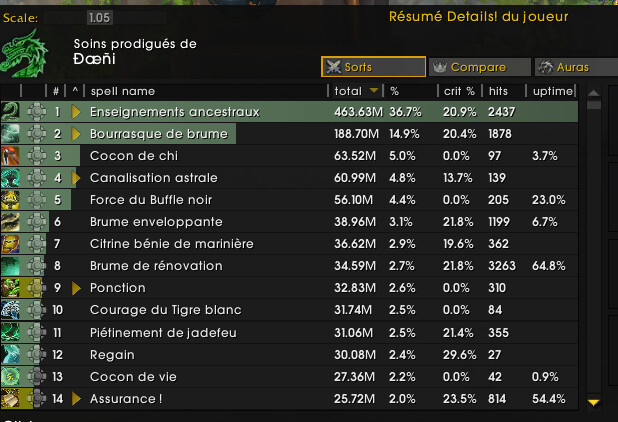Expand the Bourrasque de brume spell details
The height and width of the screenshot is (422, 618).
tap(76, 134)
